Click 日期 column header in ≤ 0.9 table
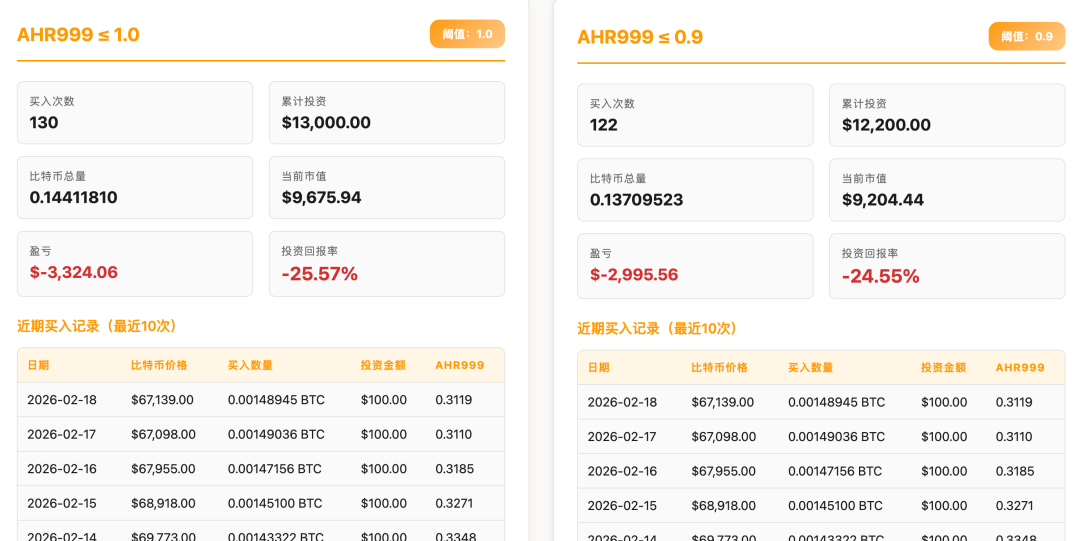The image size is (1080, 541). click(x=599, y=368)
